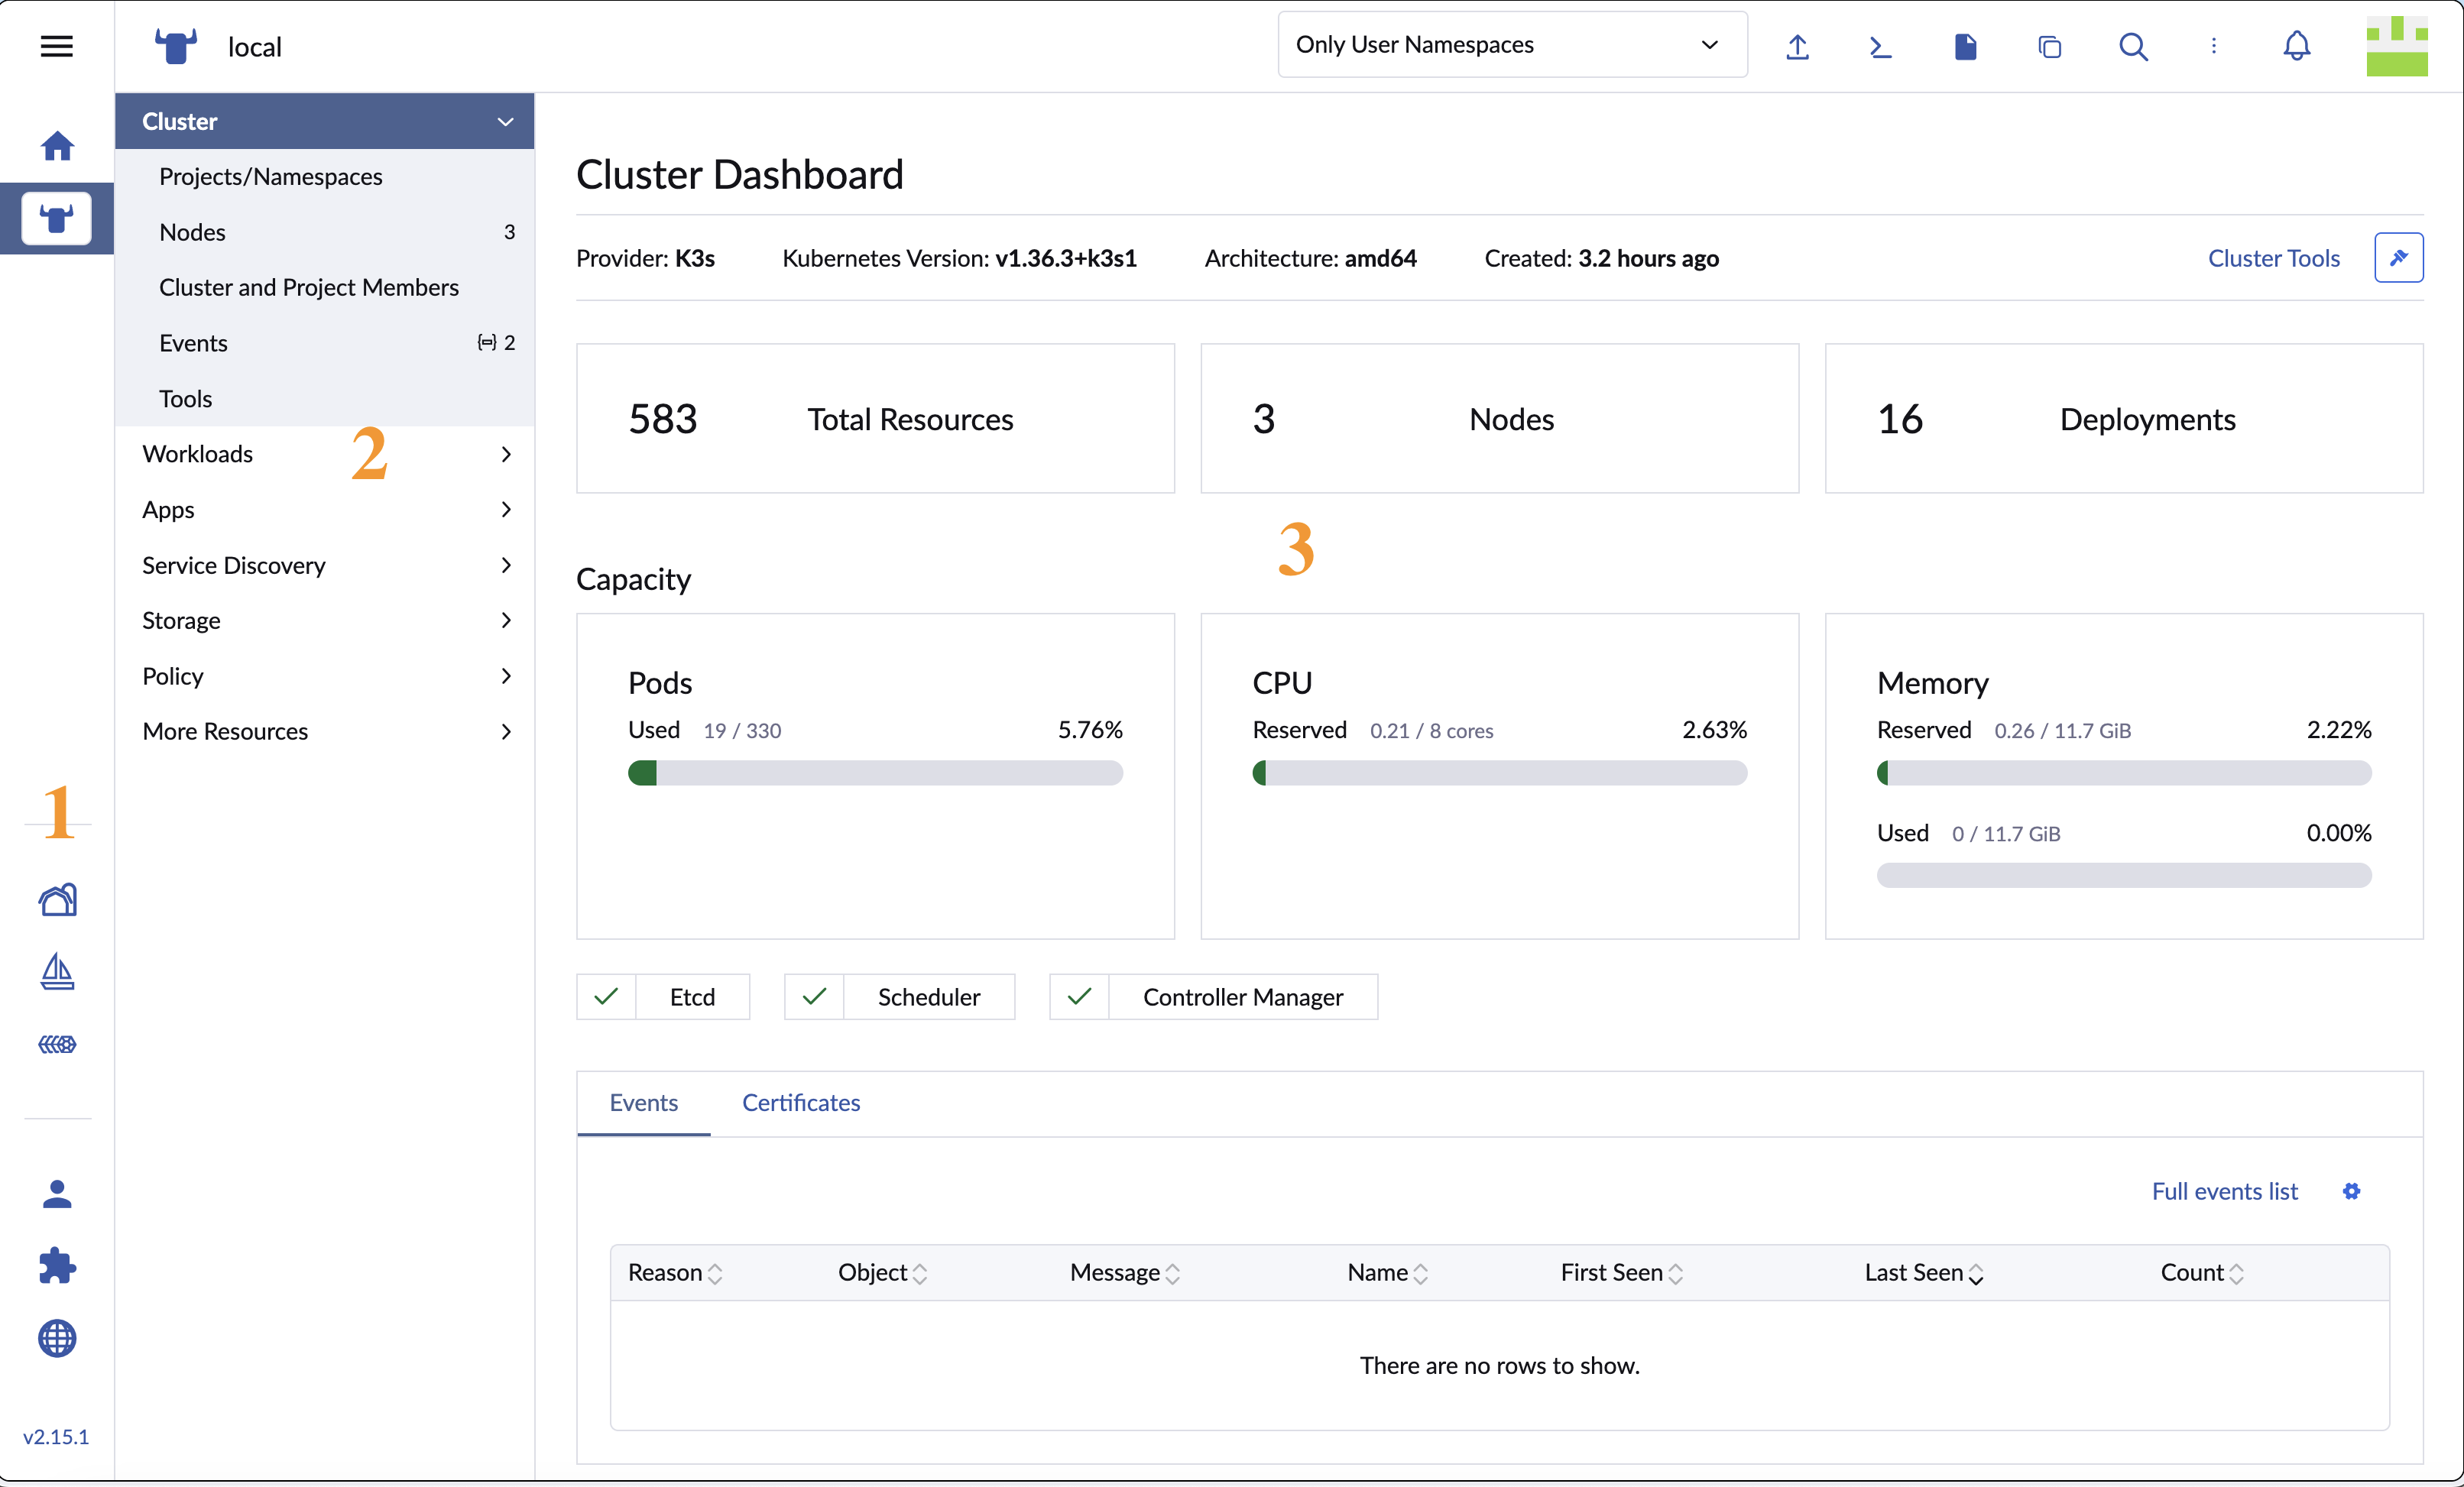2464x1487 pixels.
Task: Click the Etcd status checkmark
Action: pyautogui.click(x=606, y=997)
